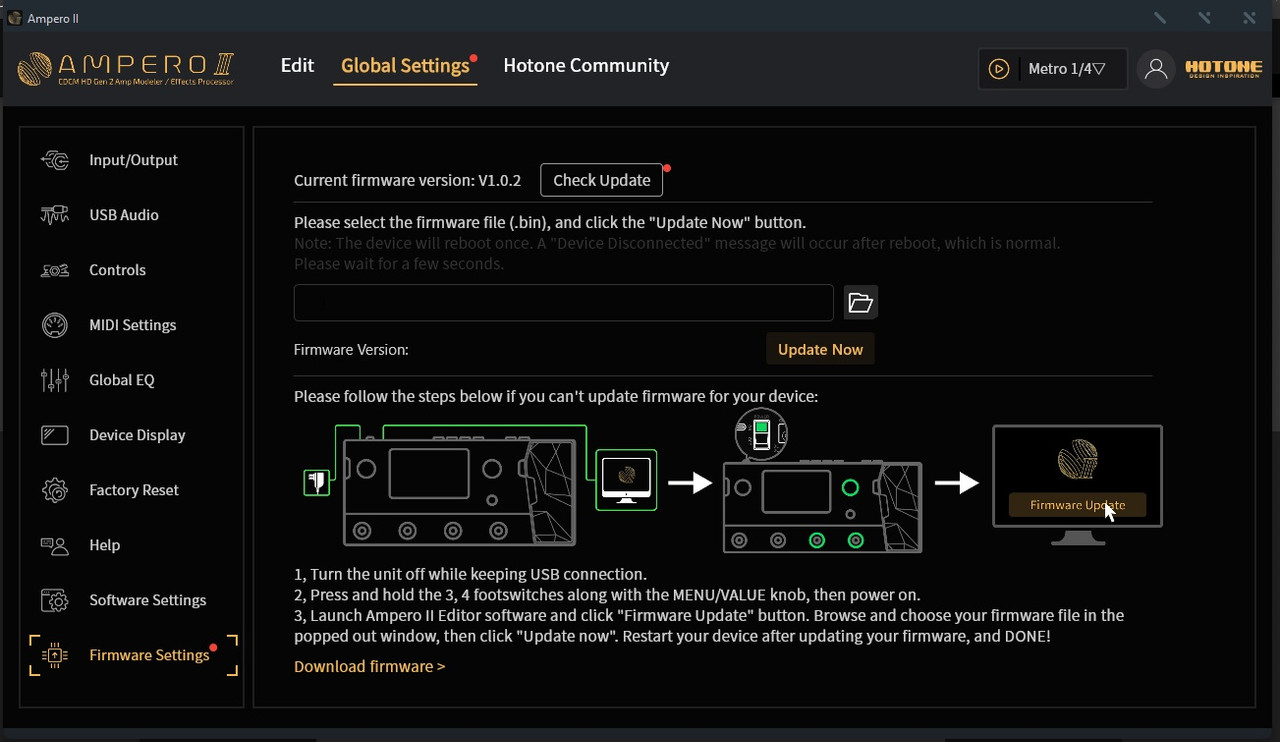Maximize the Ampero II window

click(x=1205, y=18)
